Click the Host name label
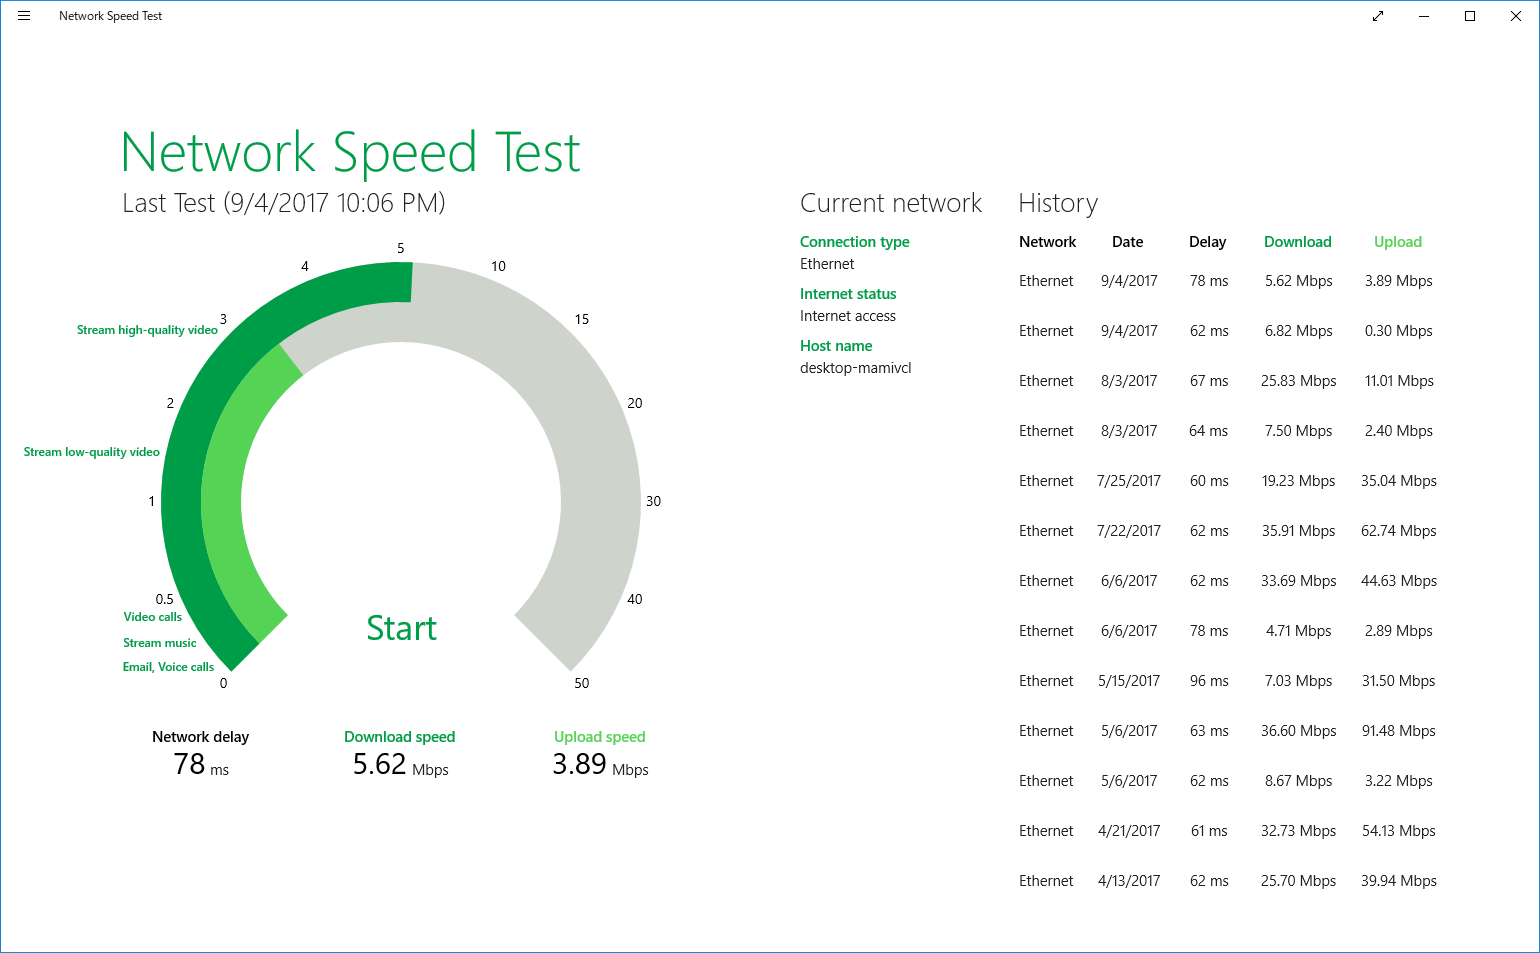The height and width of the screenshot is (953, 1540). point(836,346)
